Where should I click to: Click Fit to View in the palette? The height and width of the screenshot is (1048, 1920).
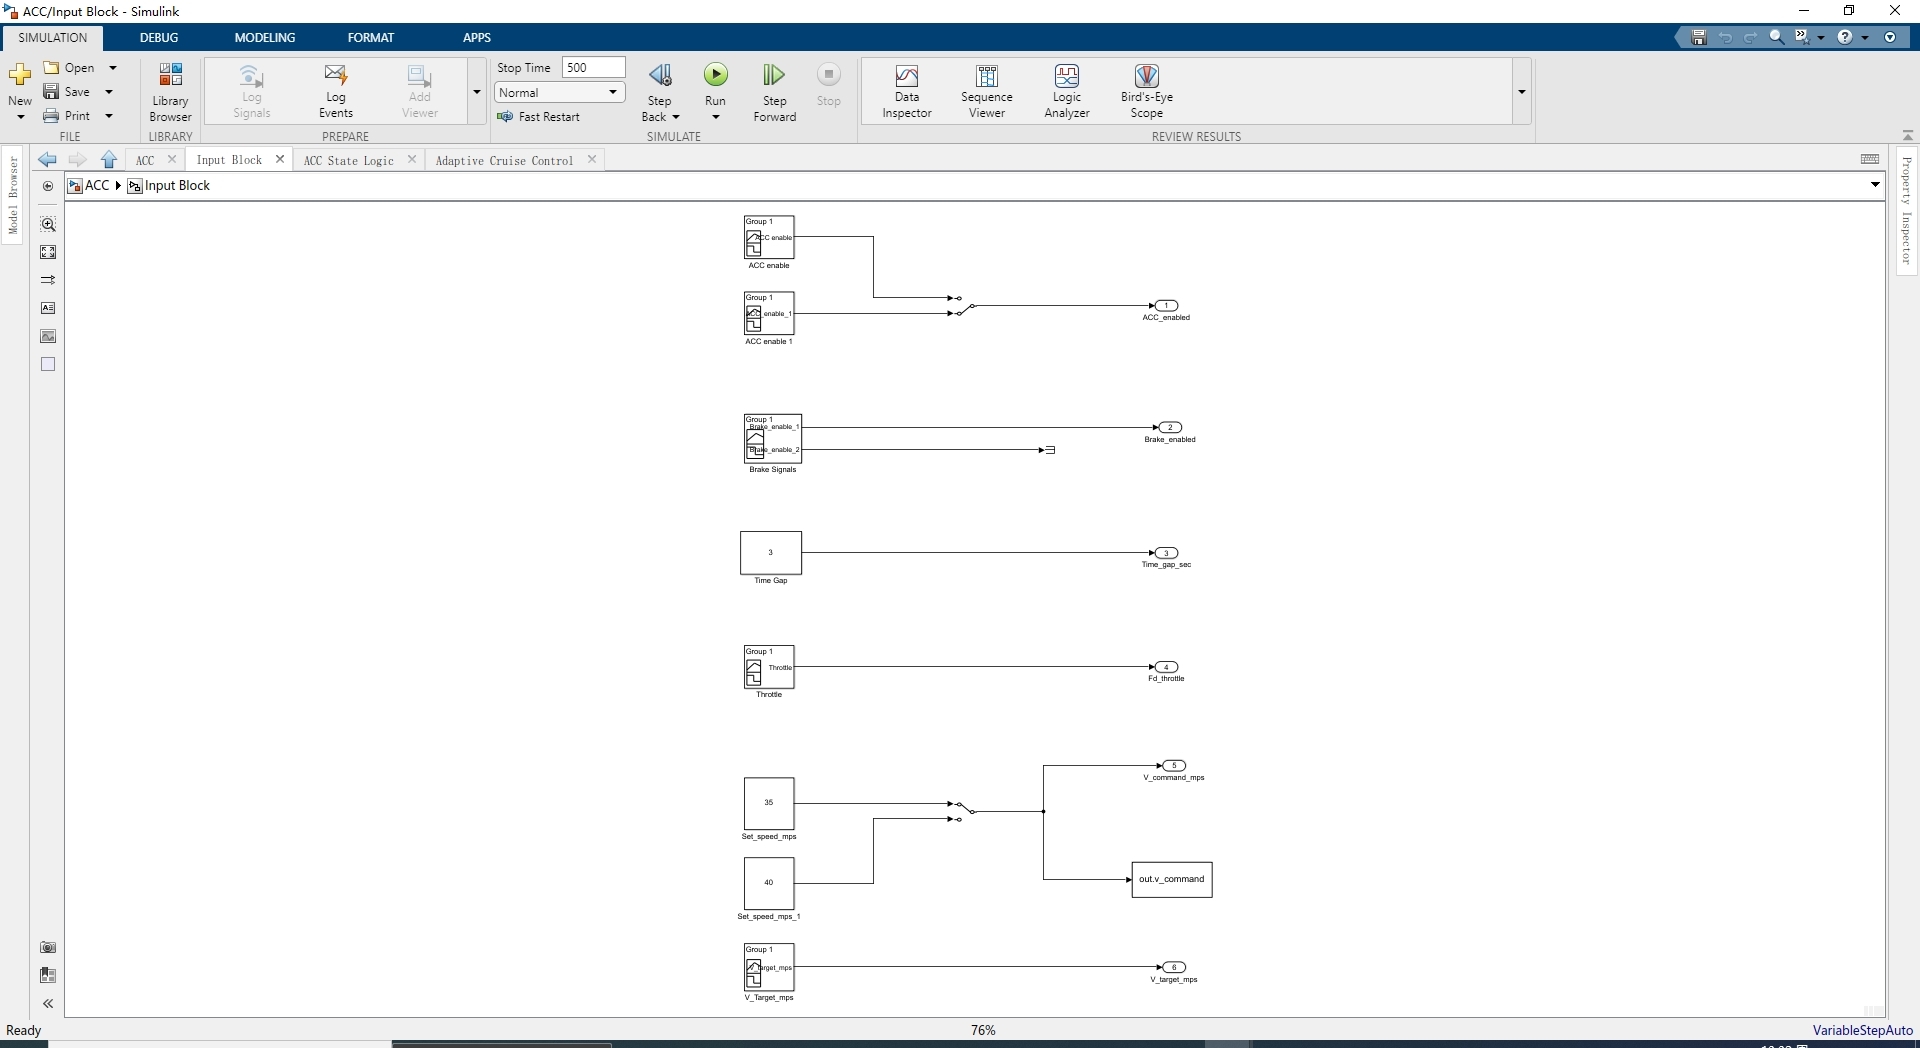click(48, 252)
